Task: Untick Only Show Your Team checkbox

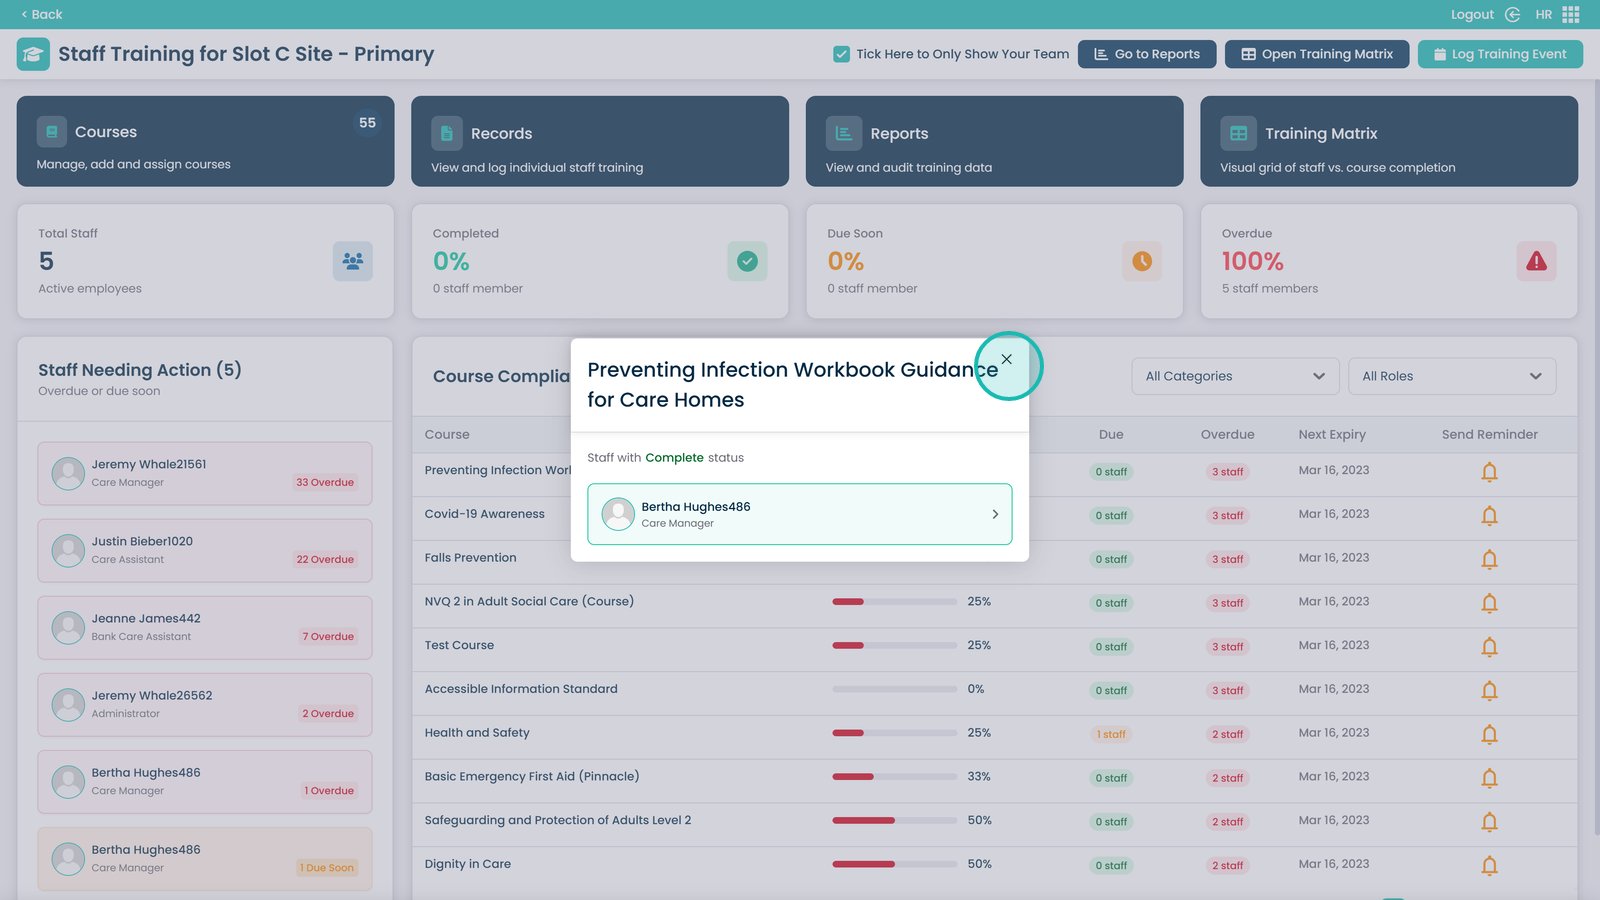Action: pyautogui.click(x=842, y=54)
